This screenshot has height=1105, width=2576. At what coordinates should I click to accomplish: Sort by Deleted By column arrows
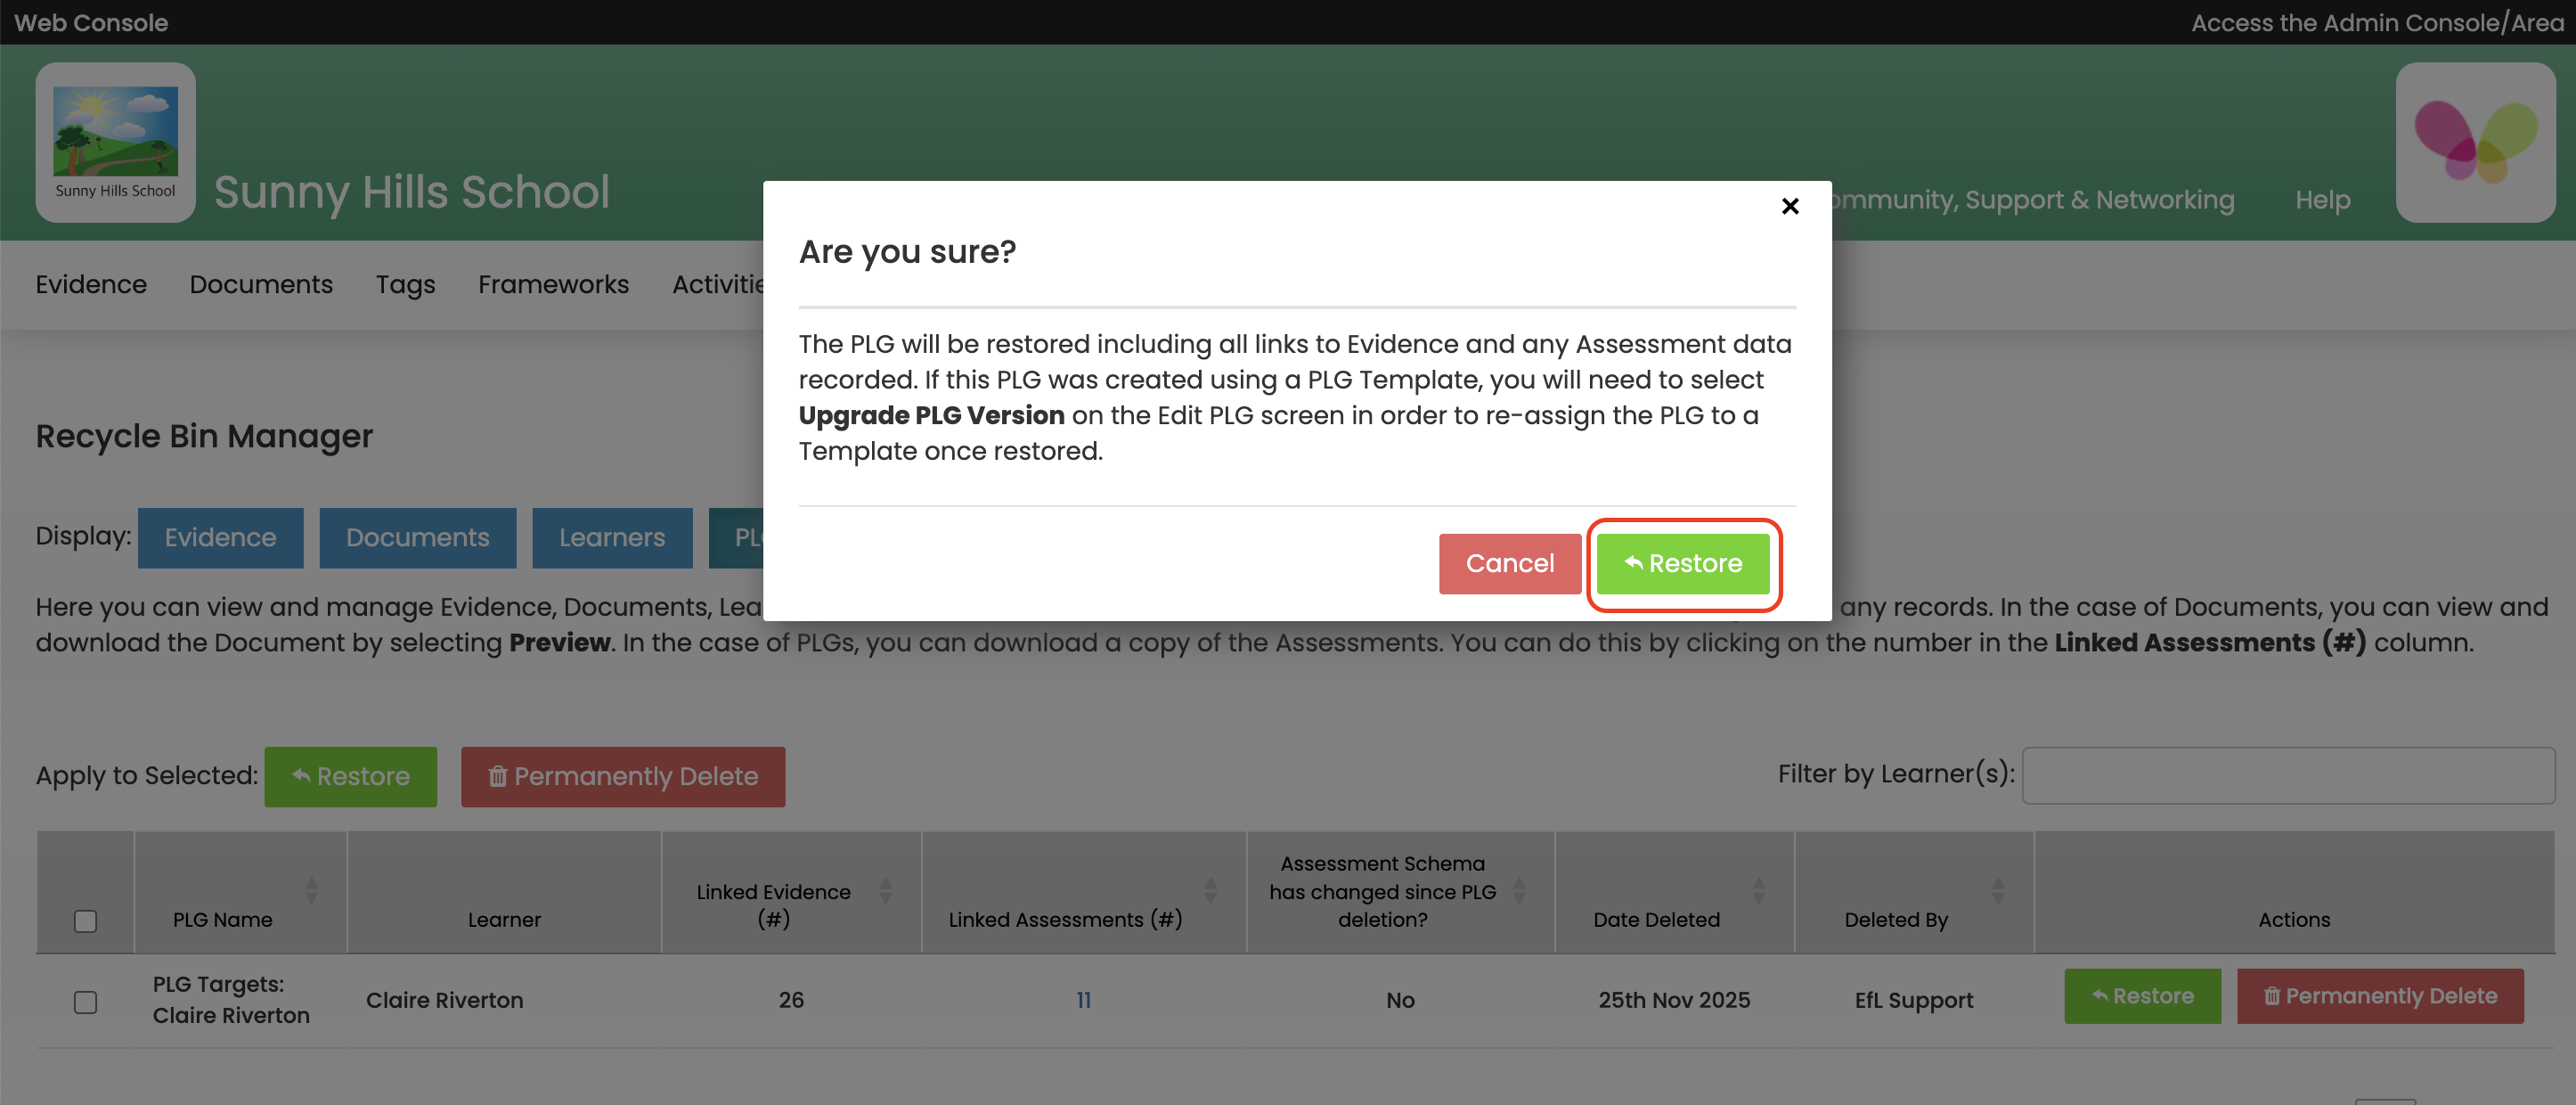point(1998,890)
